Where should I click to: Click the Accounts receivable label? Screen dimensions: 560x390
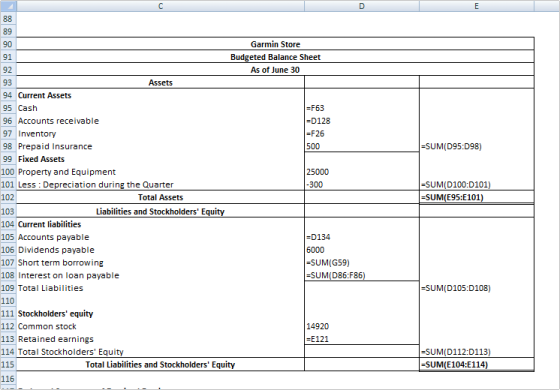click(x=59, y=121)
